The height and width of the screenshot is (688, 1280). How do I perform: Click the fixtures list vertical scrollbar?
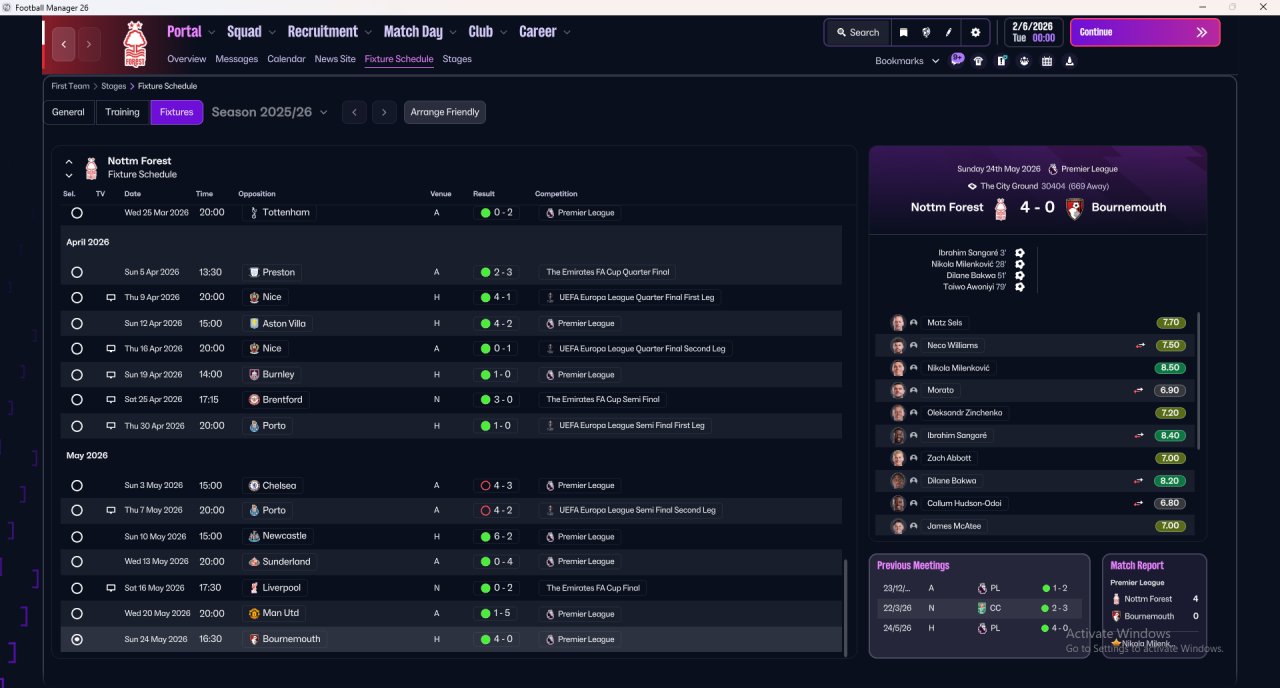point(847,606)
